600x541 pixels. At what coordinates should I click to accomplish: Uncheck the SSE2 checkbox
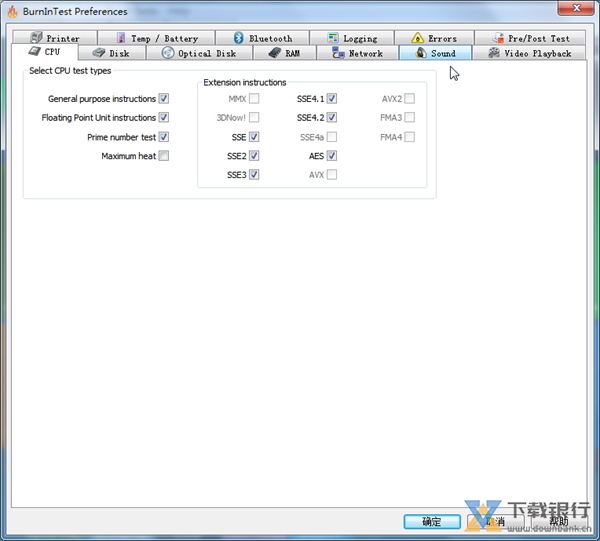coord(254,156)
